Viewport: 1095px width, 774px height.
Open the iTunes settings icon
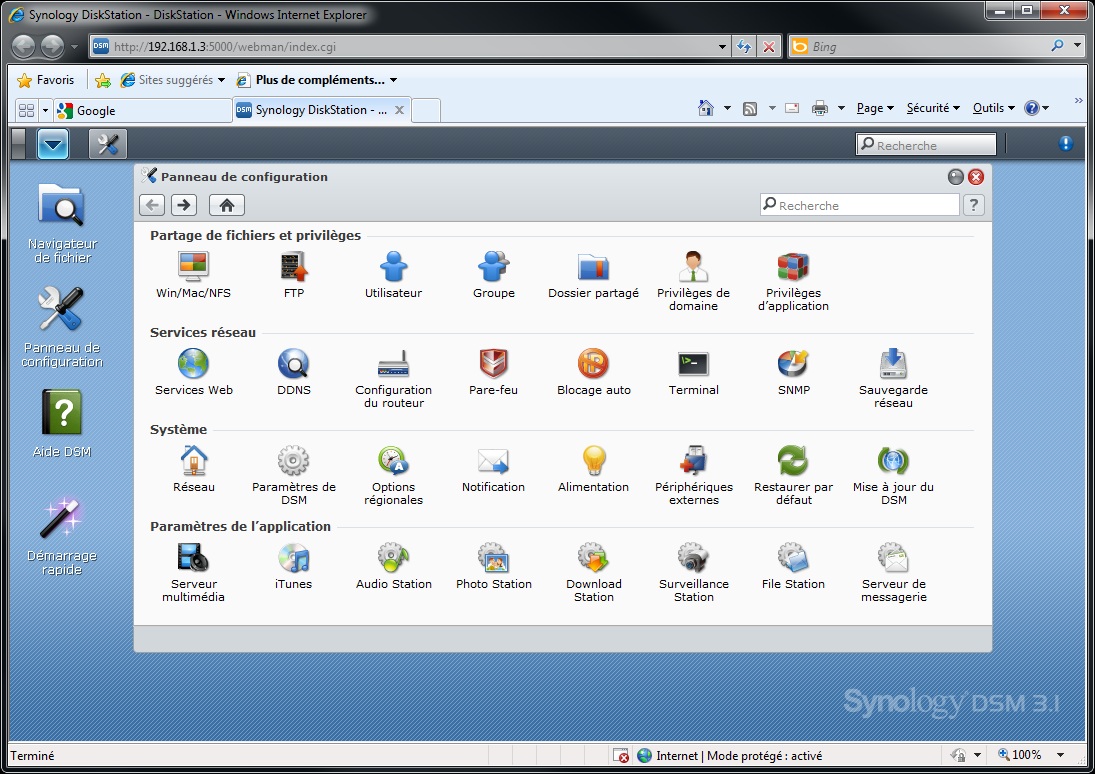click(x=293, y=557)
